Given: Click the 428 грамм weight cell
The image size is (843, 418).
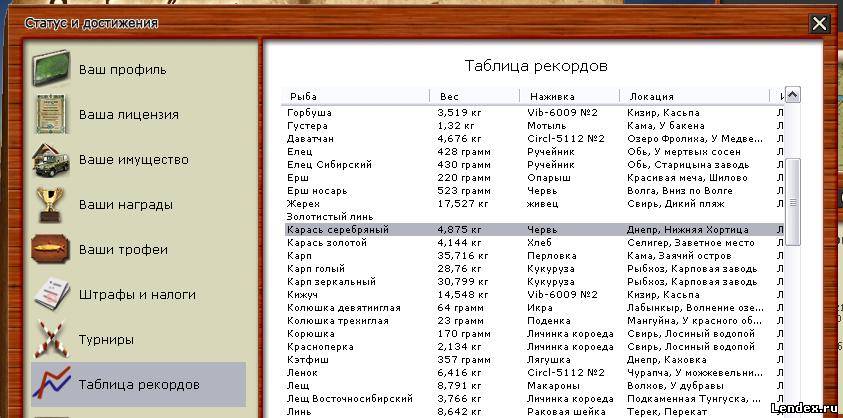Looking at the screenshot, I should tap(464, 152).
